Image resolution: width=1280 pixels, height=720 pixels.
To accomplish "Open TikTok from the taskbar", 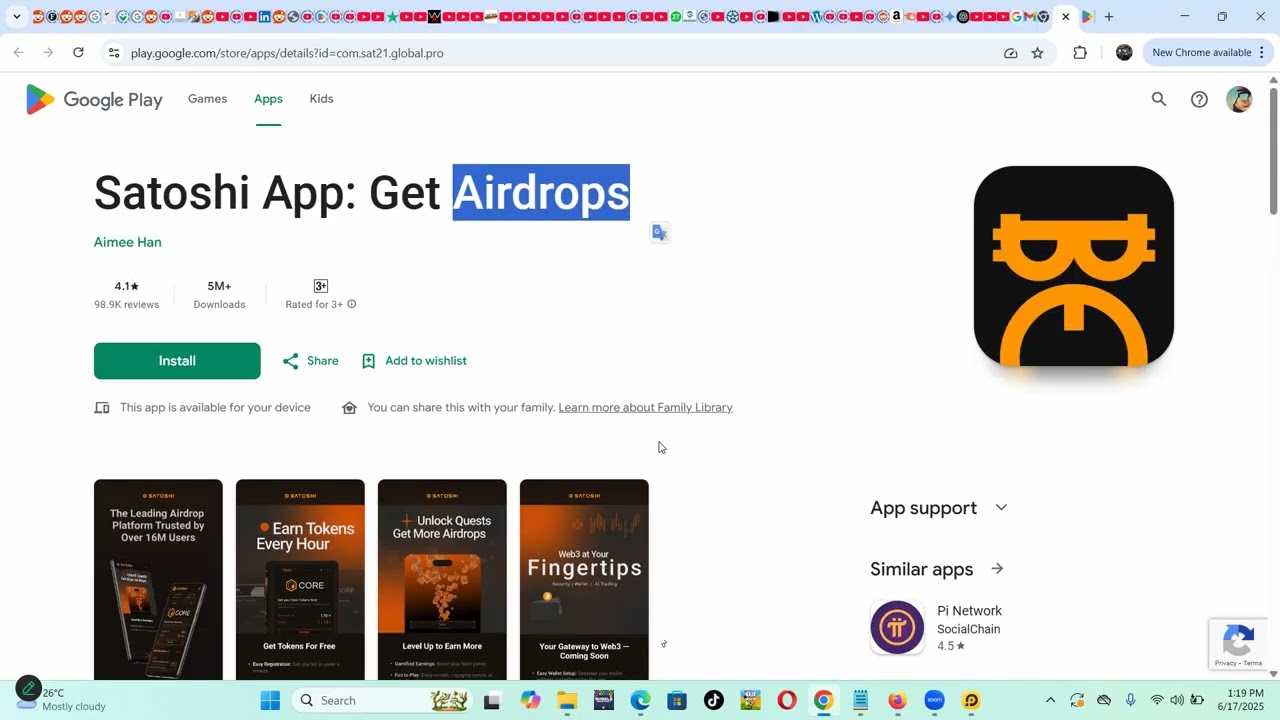I will click(713, 700).
